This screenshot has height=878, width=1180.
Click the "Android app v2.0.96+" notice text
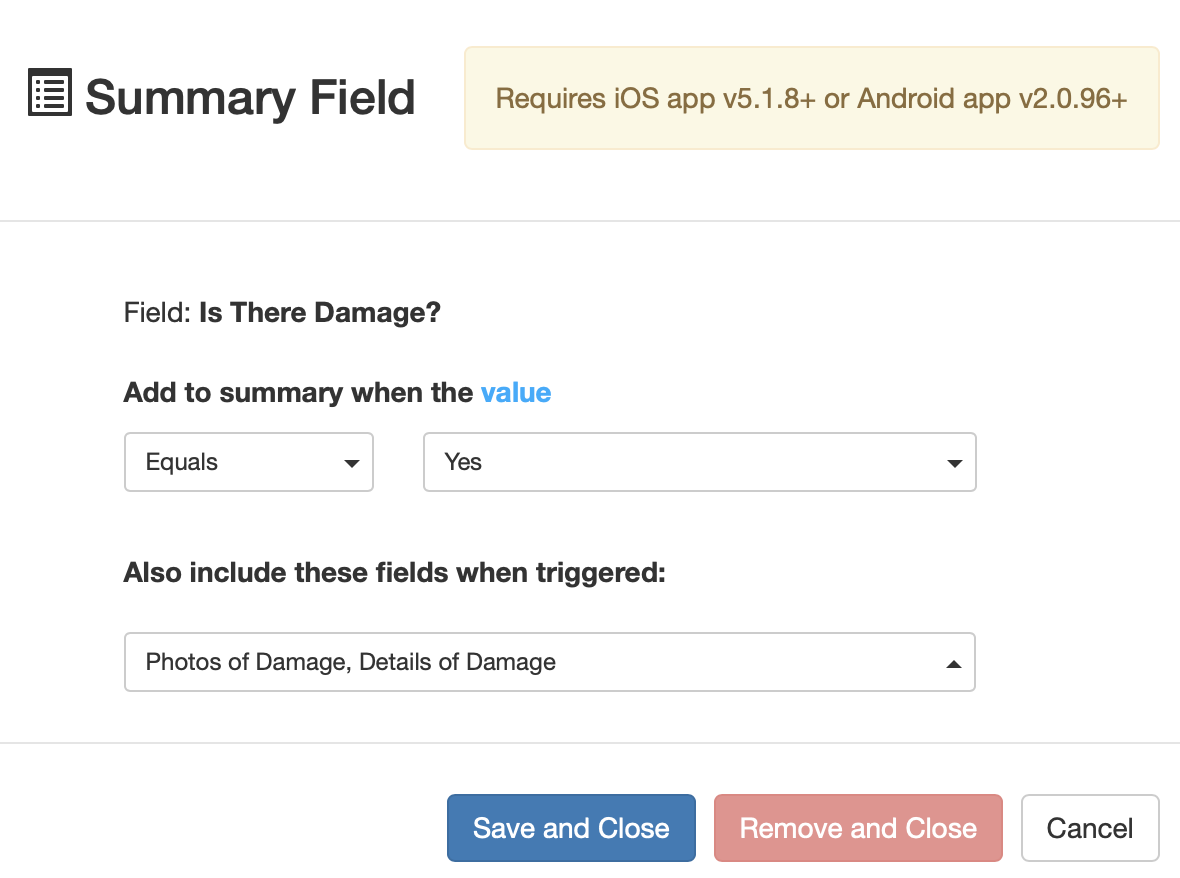992,99
